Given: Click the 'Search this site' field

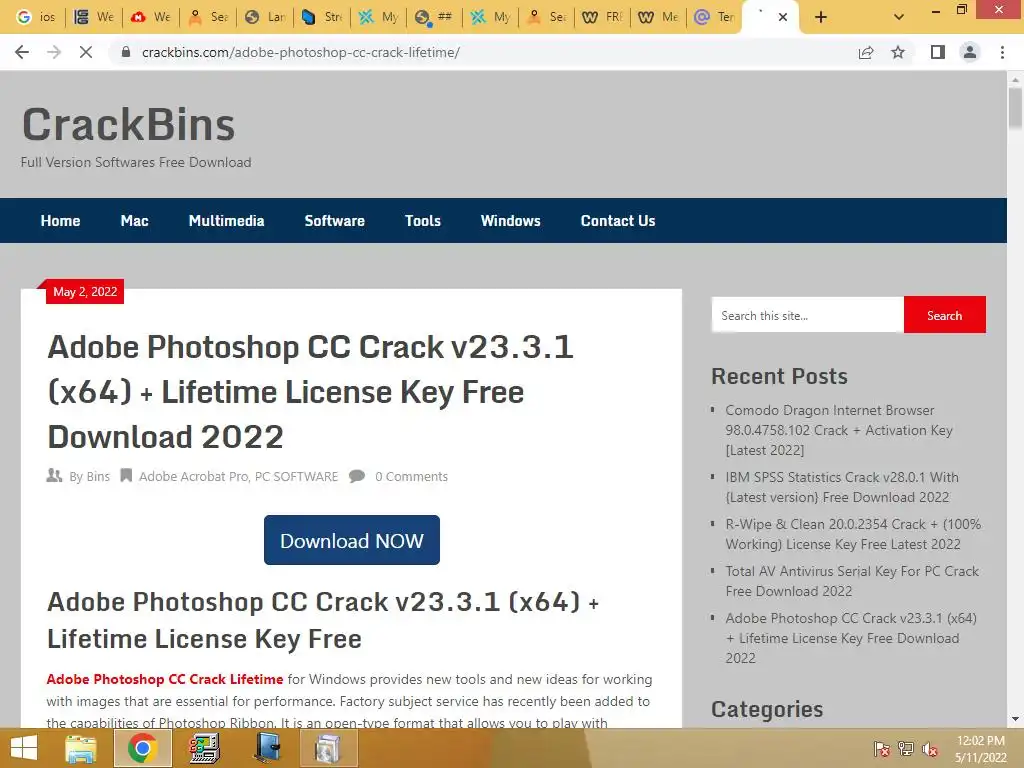Looking at the screenshot, I should coord(808,315).
